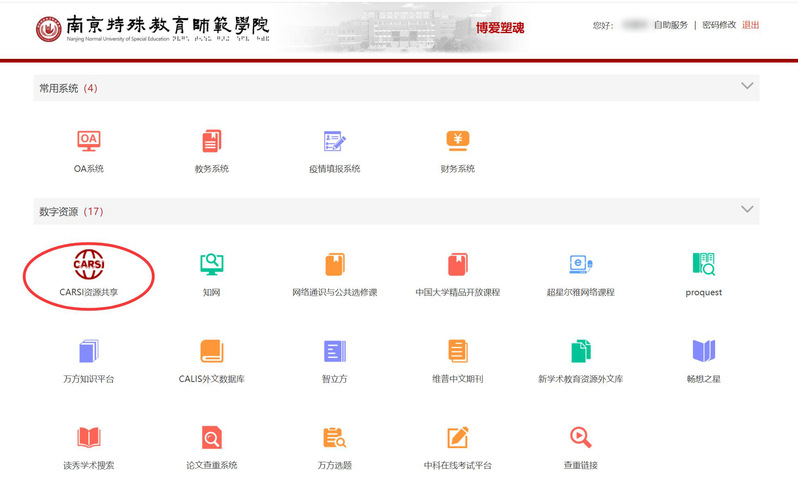
Task: Open the 论文查重系统 icon
Action: point(211,438)
